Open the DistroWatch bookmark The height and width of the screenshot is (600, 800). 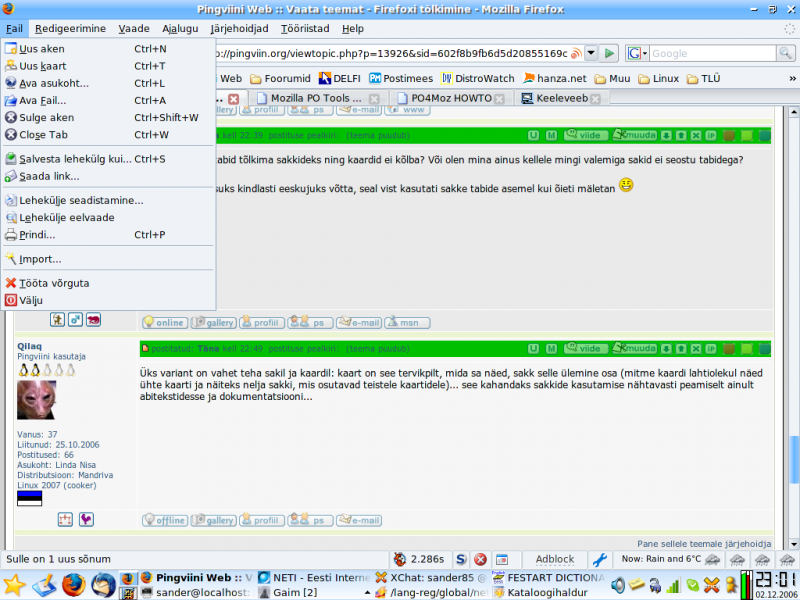pyautogui.click(x=478, y=79)
